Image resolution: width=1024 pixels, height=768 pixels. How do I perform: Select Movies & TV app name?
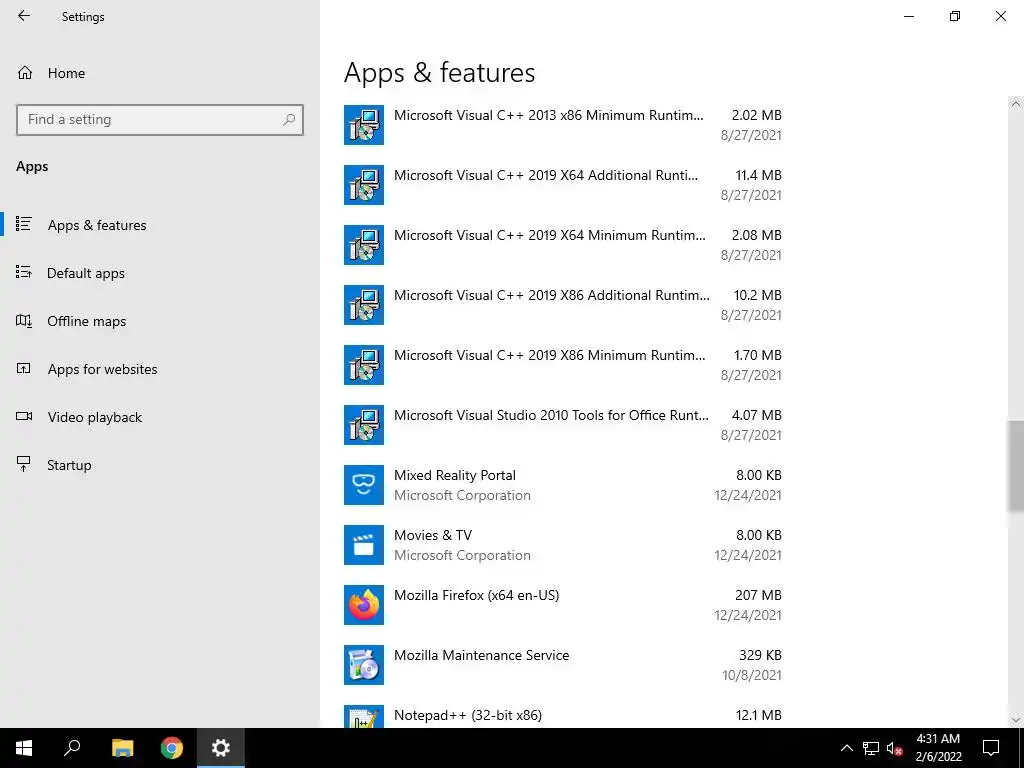(432, 536)
